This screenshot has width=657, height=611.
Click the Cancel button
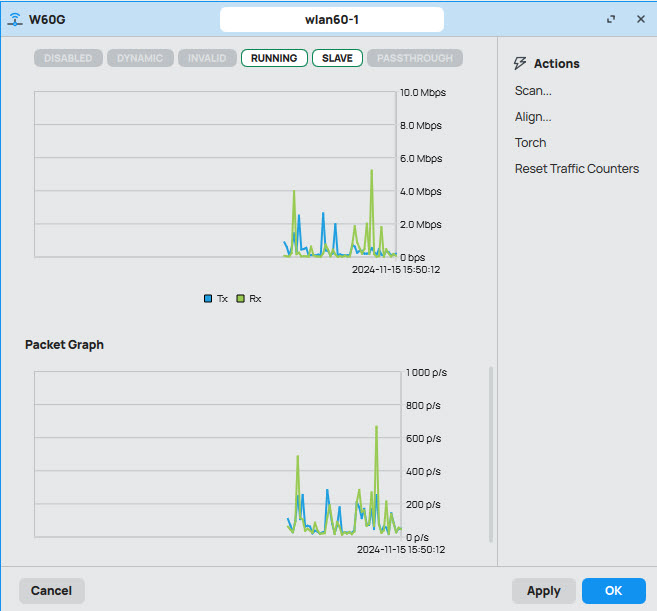pyautogui.click(x=52, y=591)
